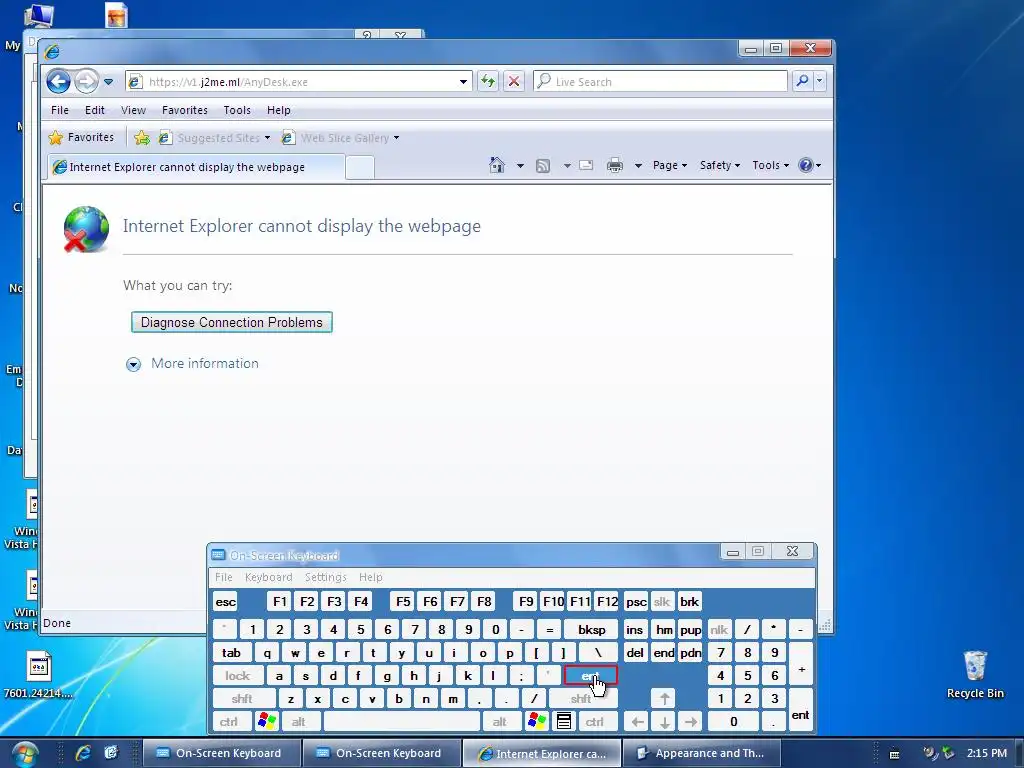Screen dimensions: 1024x768
Task: Open the Favorites menu in the menu bar
Action: (185, 110)
